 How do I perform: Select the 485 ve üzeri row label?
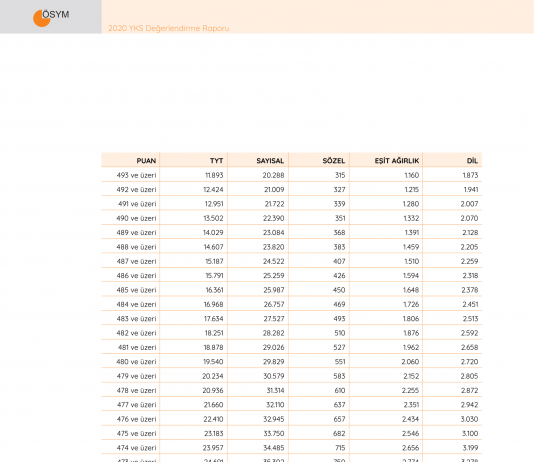pyautogui.click(x=136, y=290)
